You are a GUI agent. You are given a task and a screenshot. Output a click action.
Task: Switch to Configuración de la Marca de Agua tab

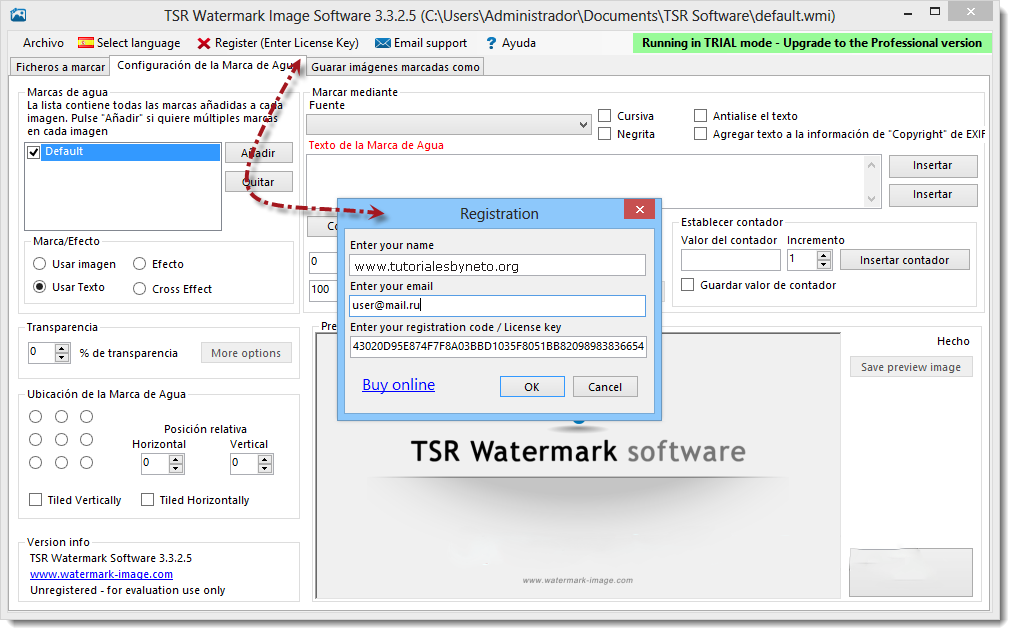[x=207, y=65]
